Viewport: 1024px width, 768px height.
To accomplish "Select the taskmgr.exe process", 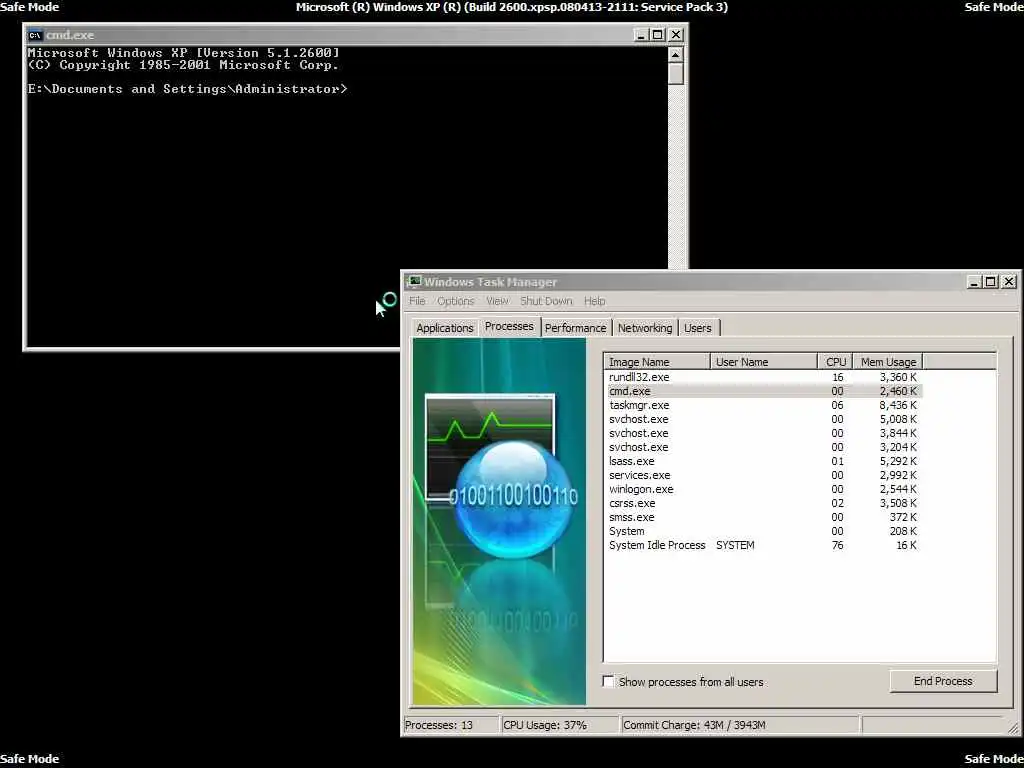I will point(763,406).
